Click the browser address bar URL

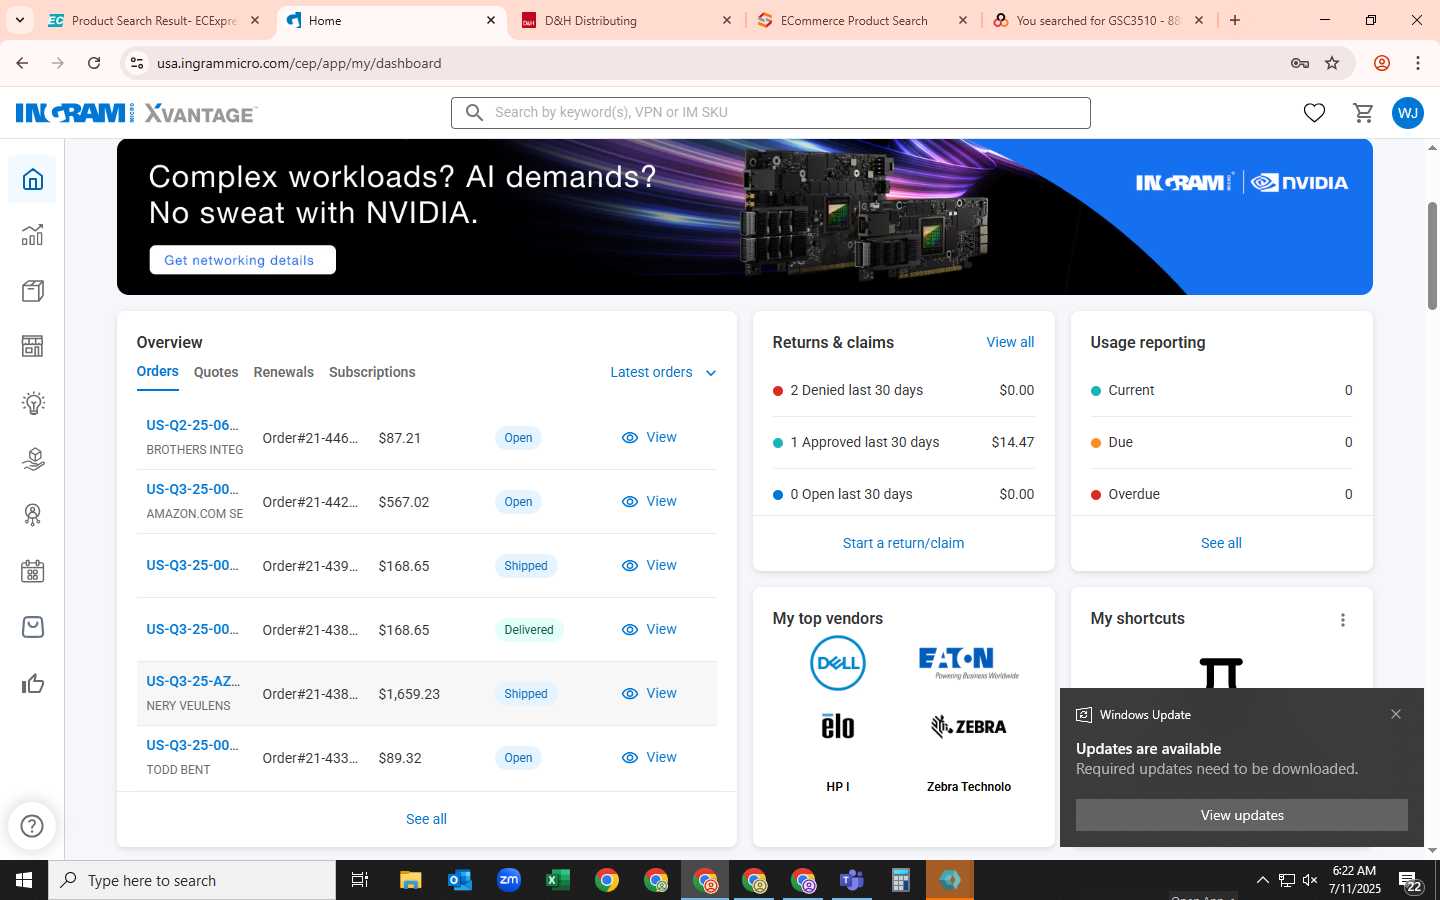[299, 63]
